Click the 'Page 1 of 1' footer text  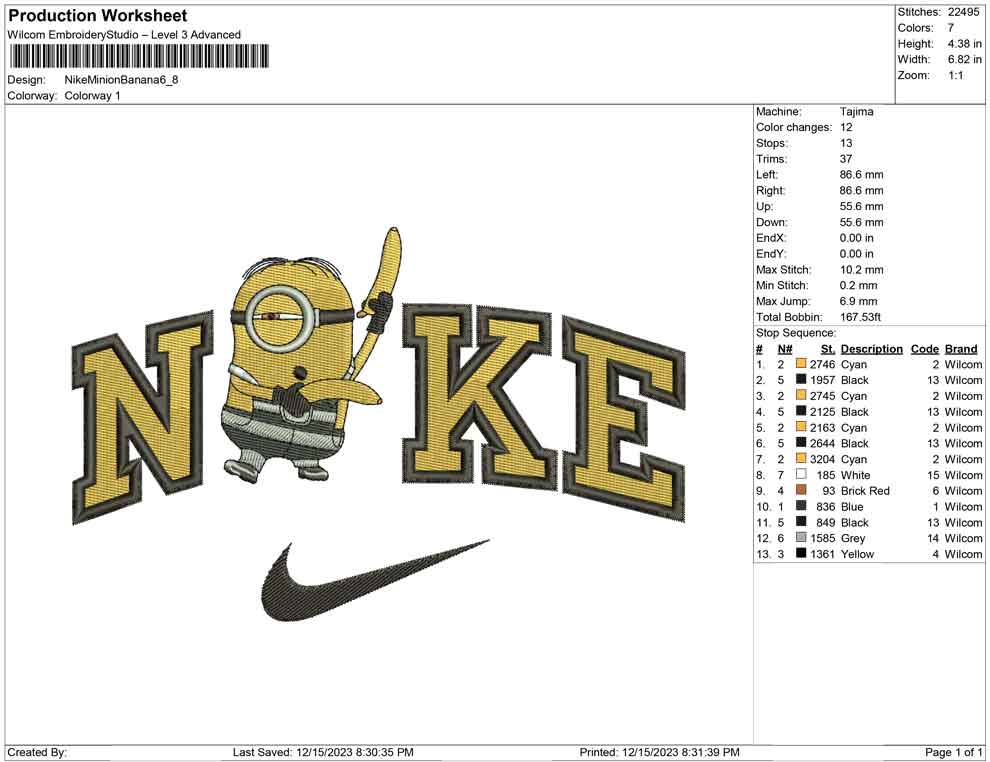pyautogui.click(x=953, y=752)
